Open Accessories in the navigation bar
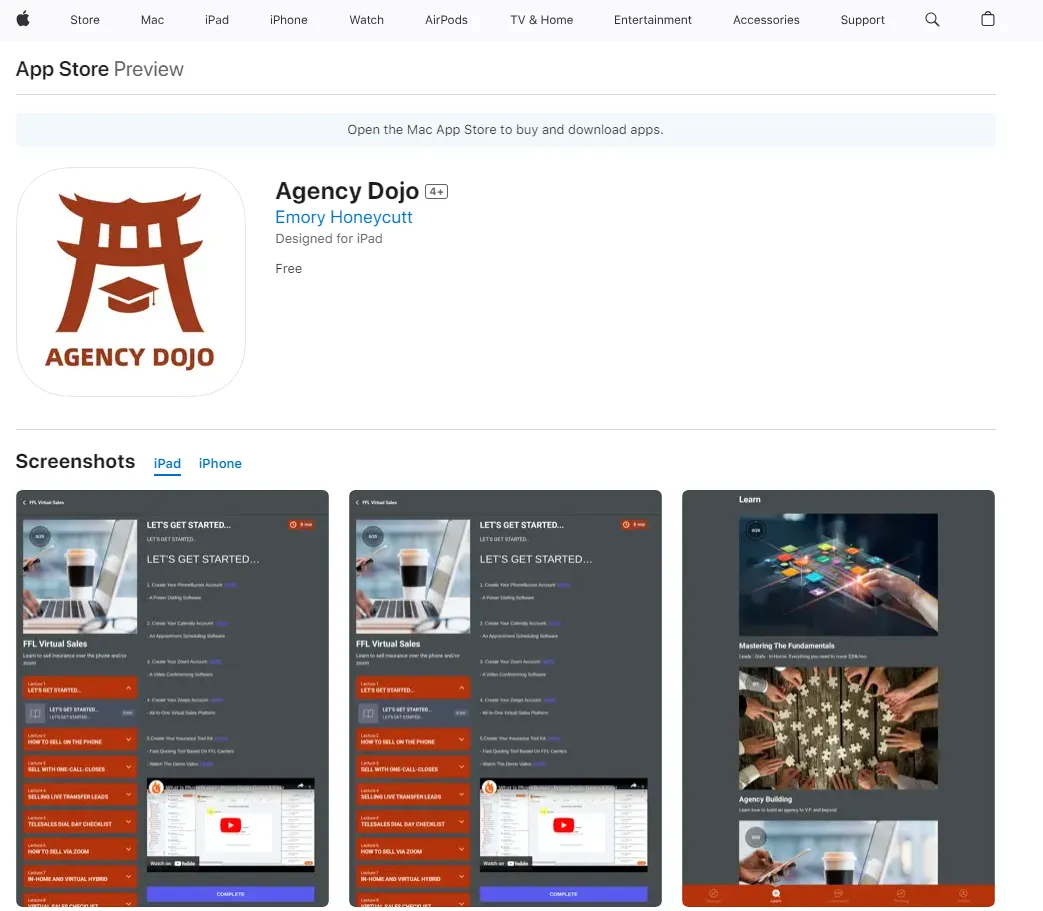 tap(766, 20)
